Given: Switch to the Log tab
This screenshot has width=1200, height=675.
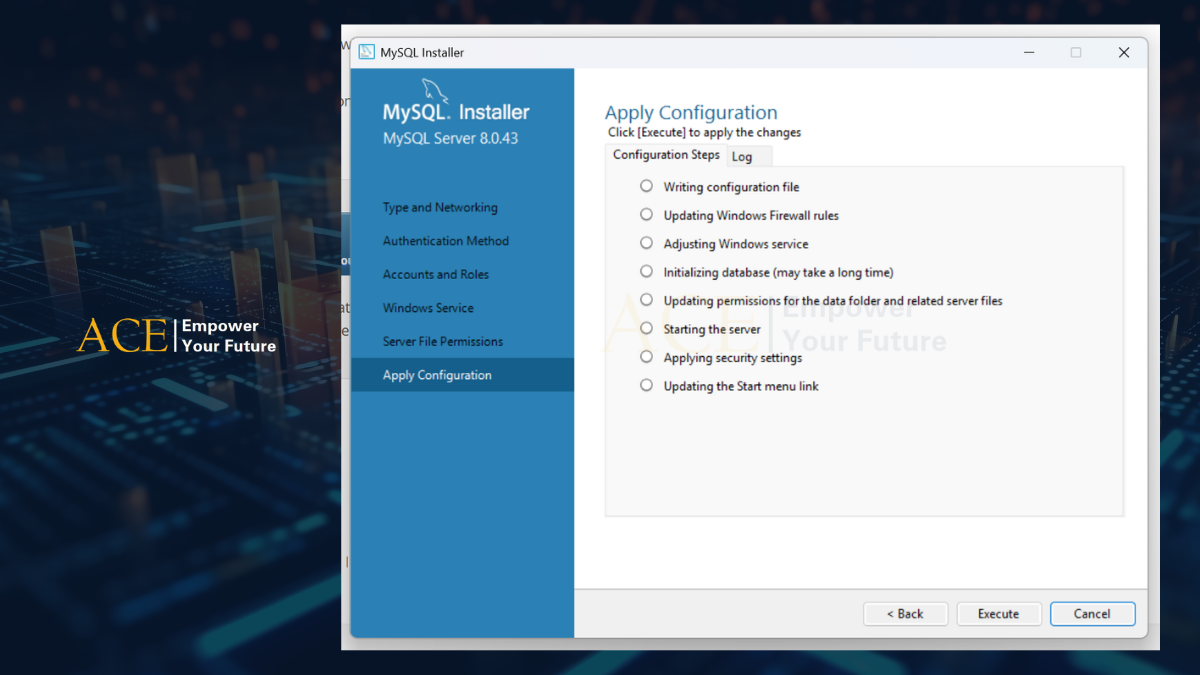Looking at the screenshot, I should coord(742,157).
